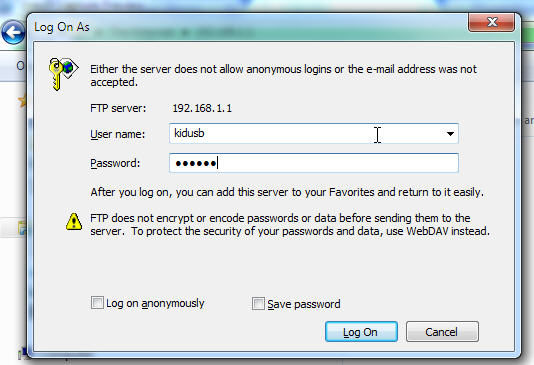Click the partially hidden favorites star icon
Image resolution: width=534 pixels, height=365 pixels.
pyautogui.click(x=22, y=101)
